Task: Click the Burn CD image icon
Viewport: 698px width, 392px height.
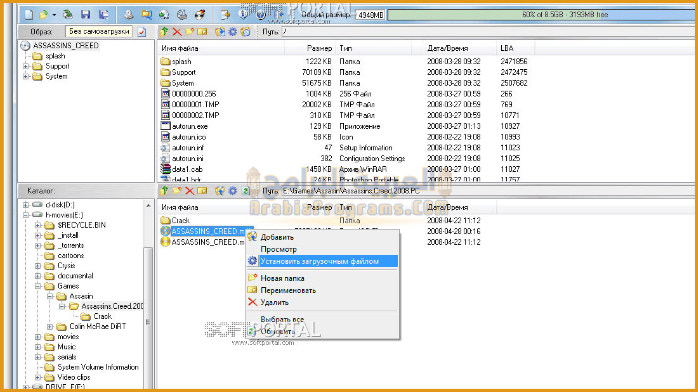Action: coord(200,15)
